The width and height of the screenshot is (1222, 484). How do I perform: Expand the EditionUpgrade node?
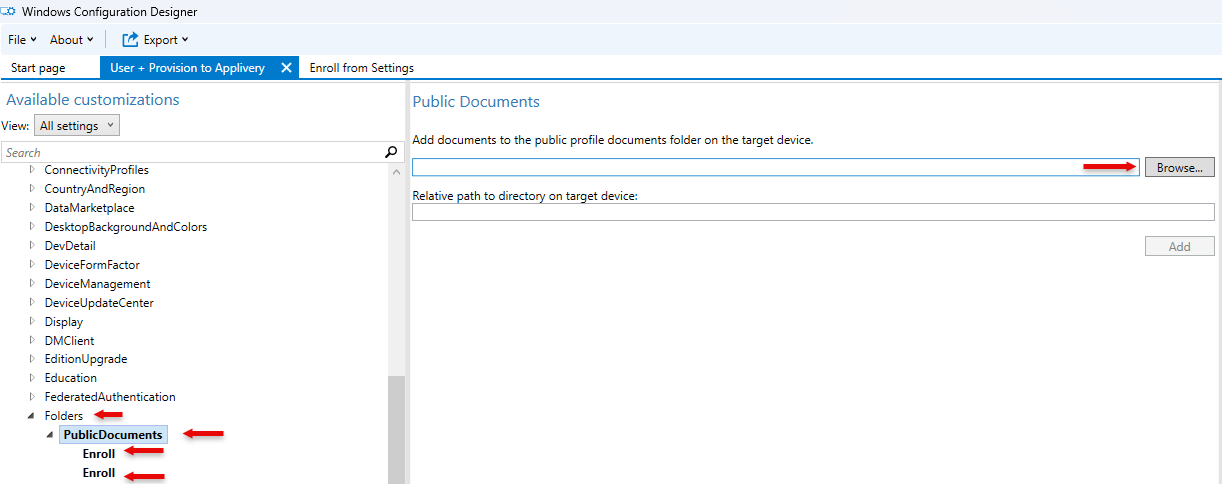[33, 359]
